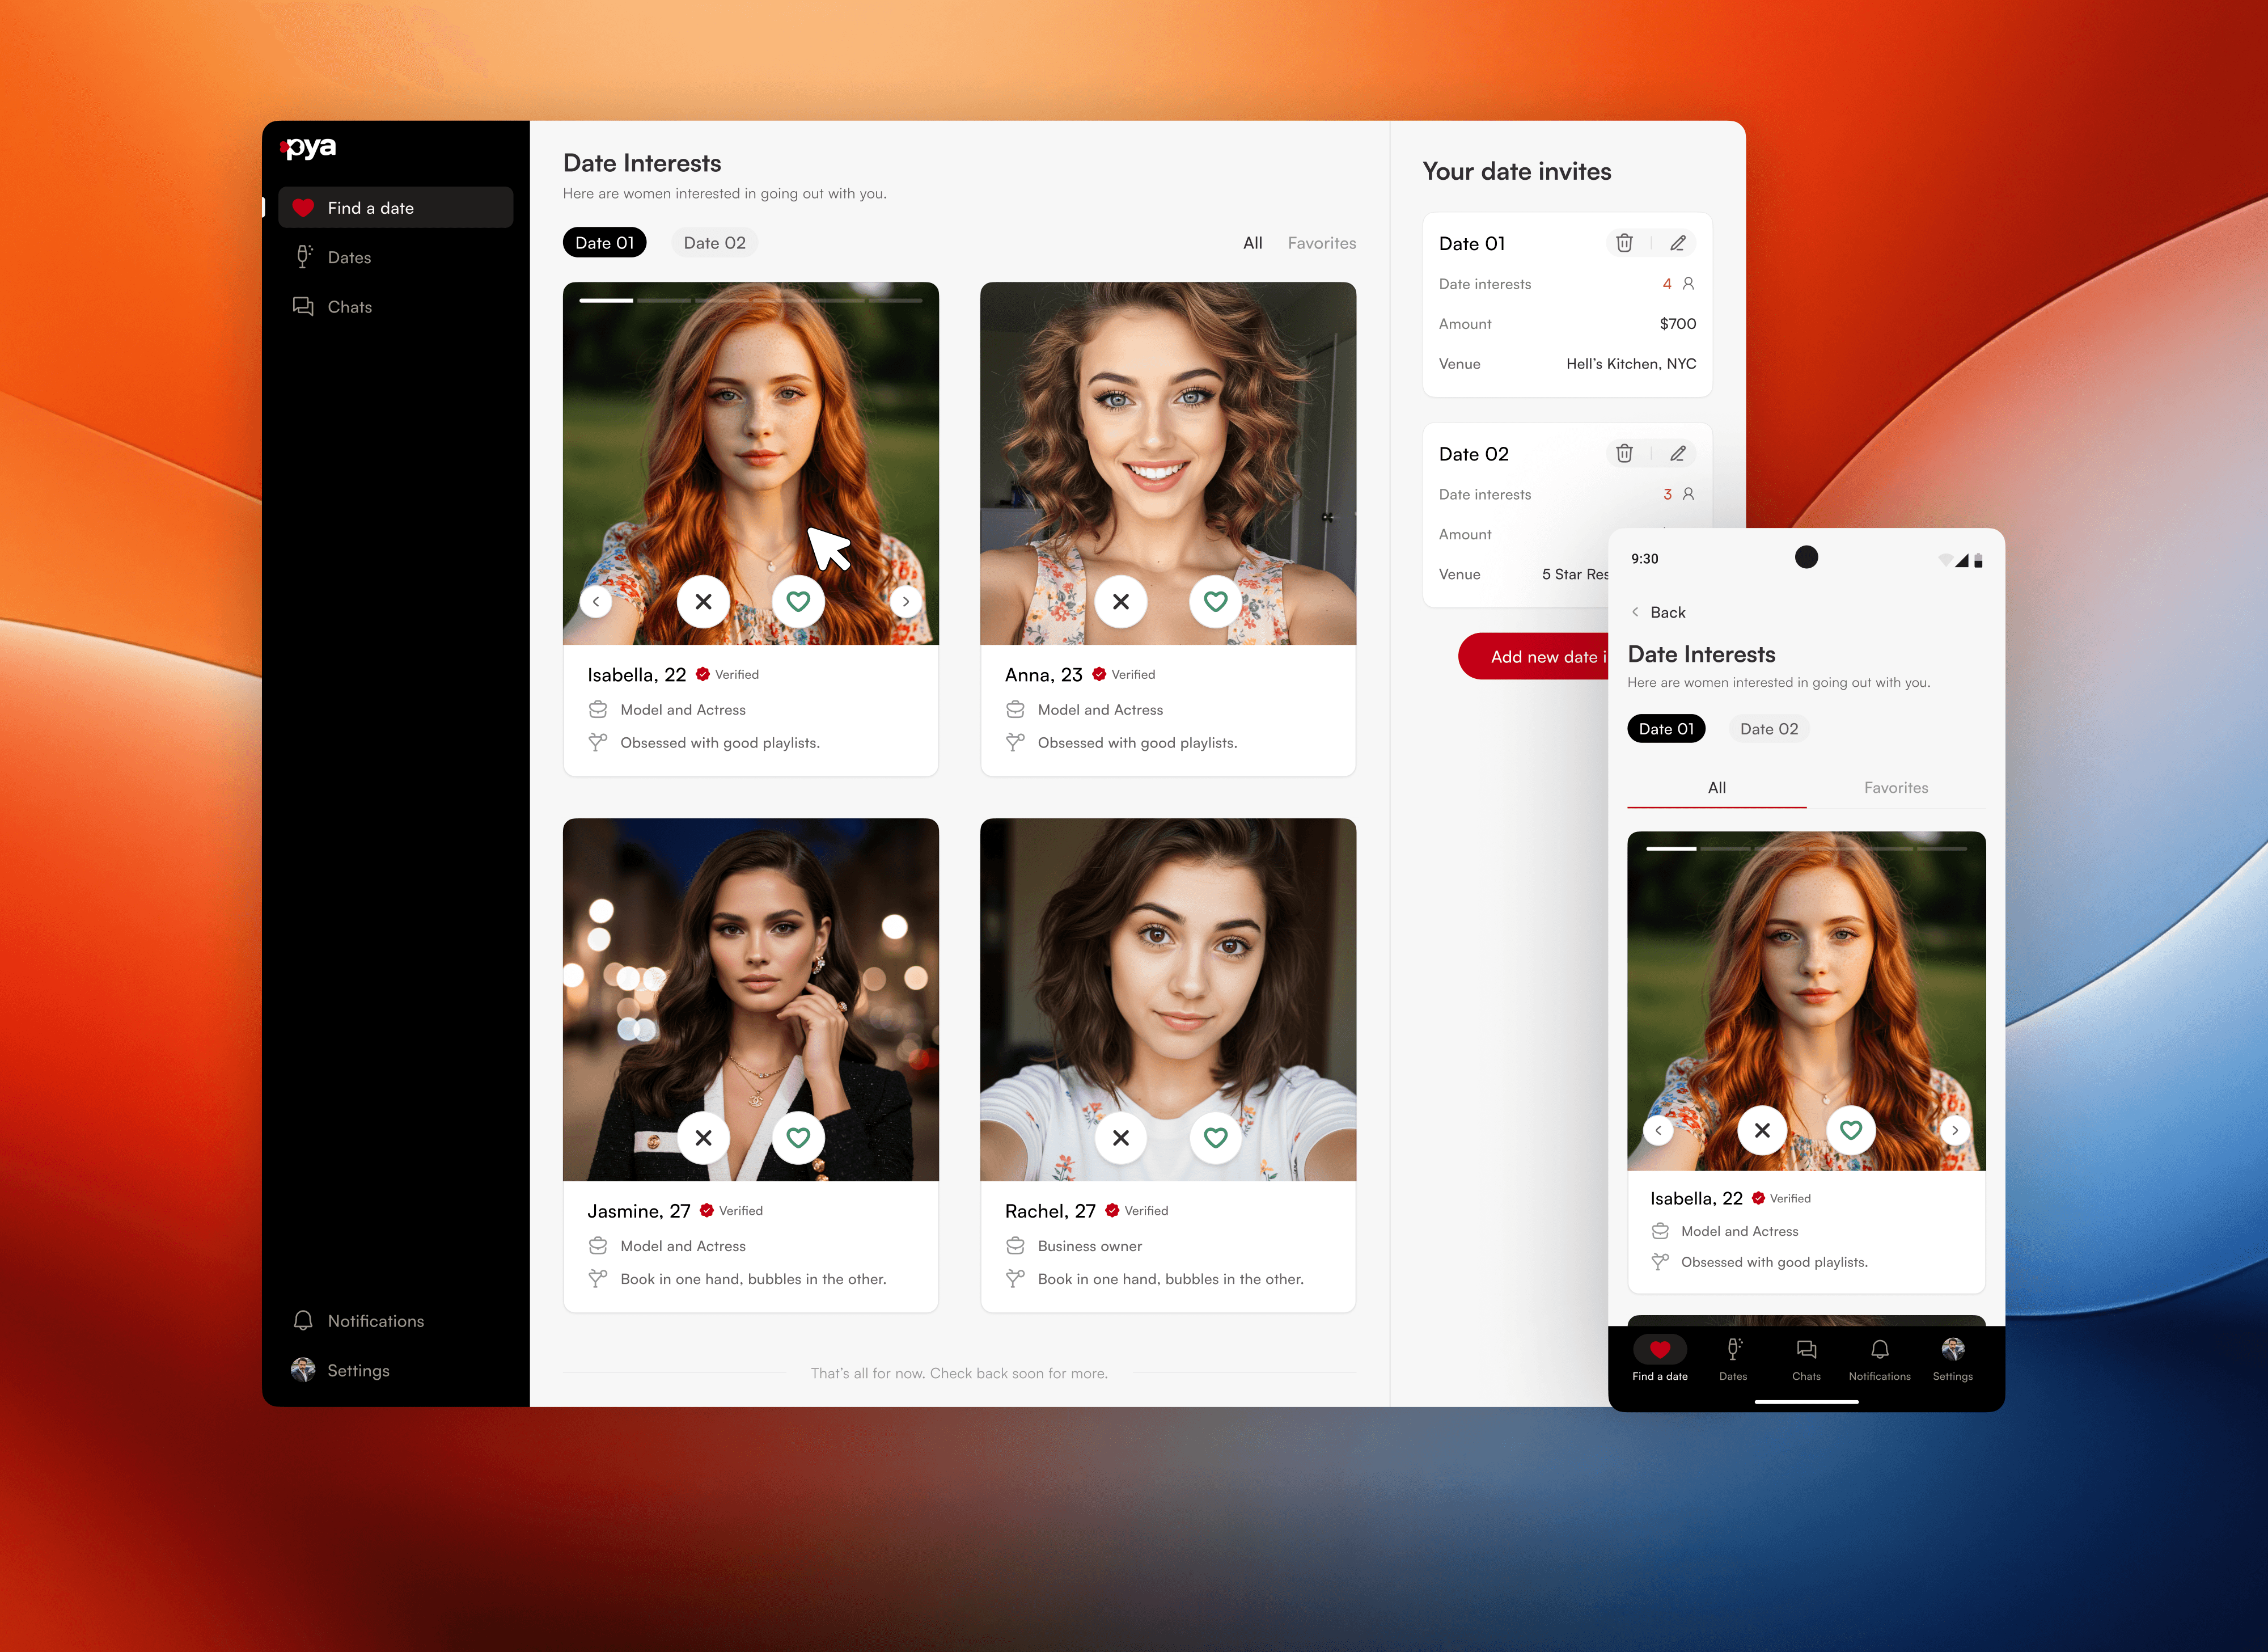Show next photo of Isabella on desktop
The height and width of the screenshot is (1652, 2268).
906,602
